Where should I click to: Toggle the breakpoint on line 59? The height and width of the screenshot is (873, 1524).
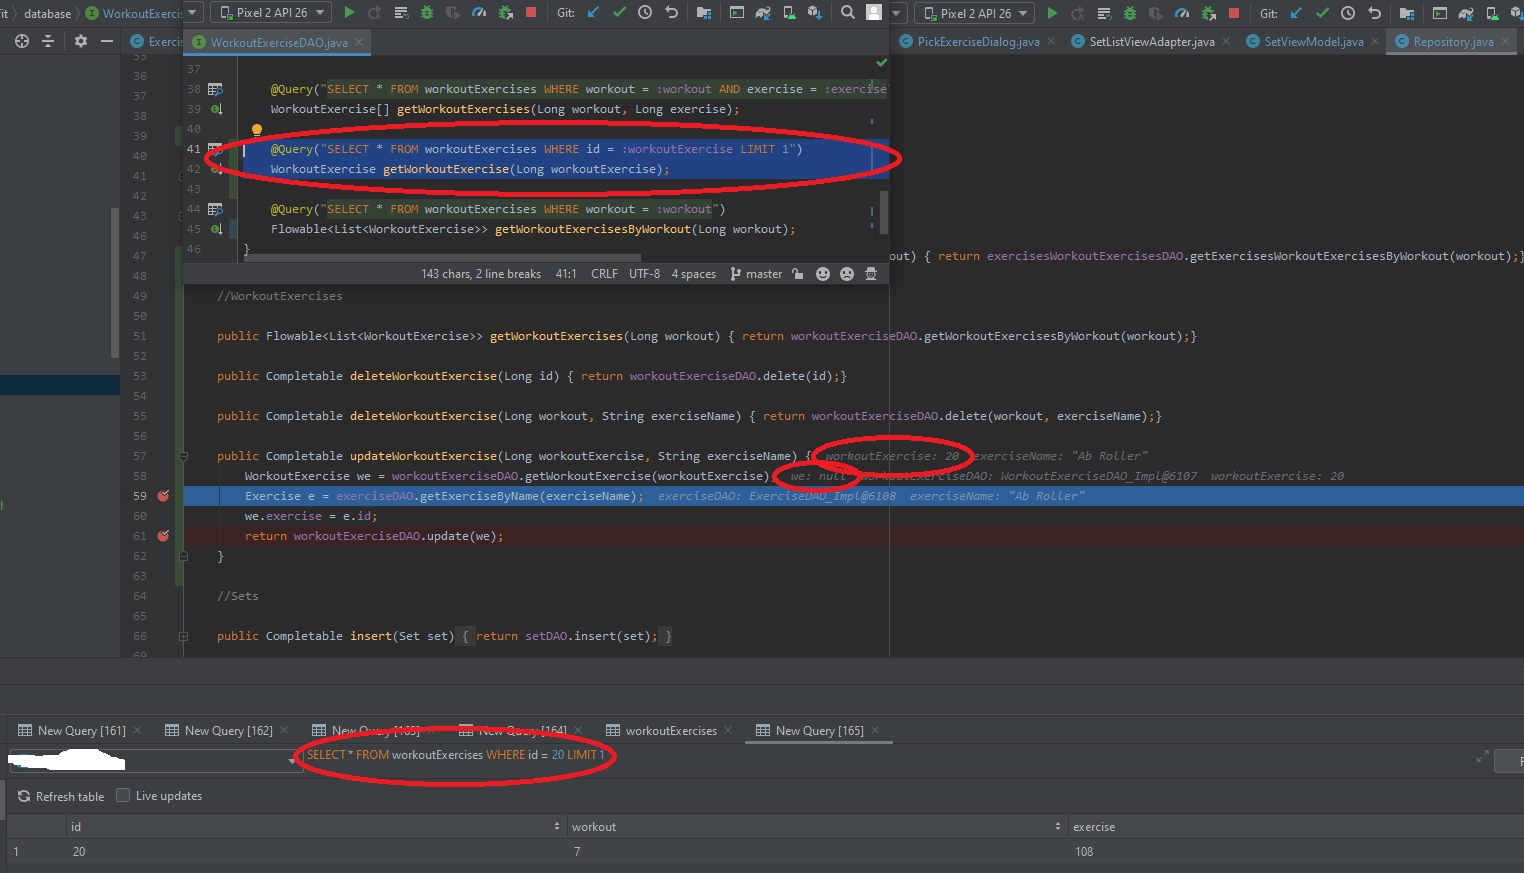[163, 495]
